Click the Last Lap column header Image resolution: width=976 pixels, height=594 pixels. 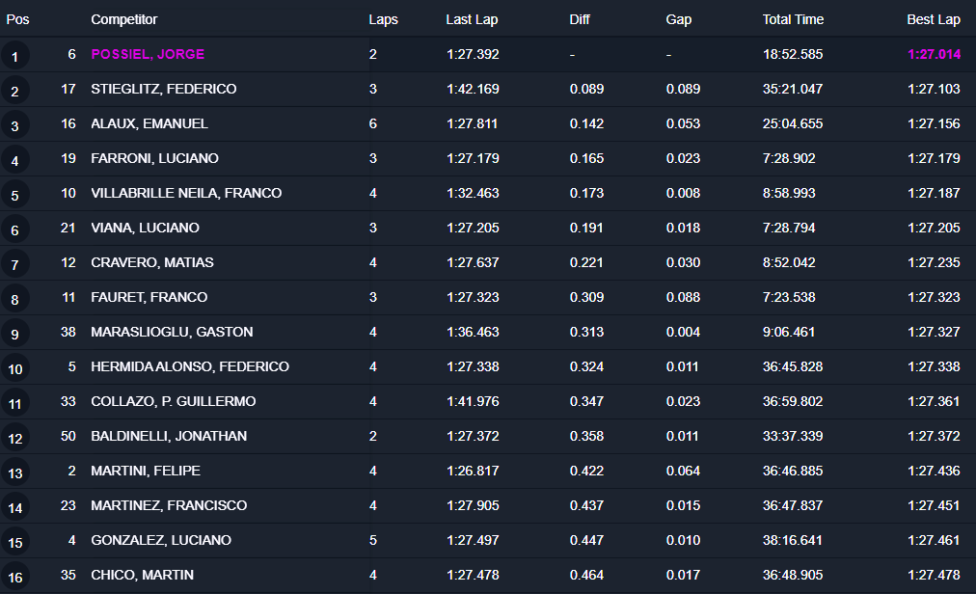pyautogui.click(x=472, y=20)
